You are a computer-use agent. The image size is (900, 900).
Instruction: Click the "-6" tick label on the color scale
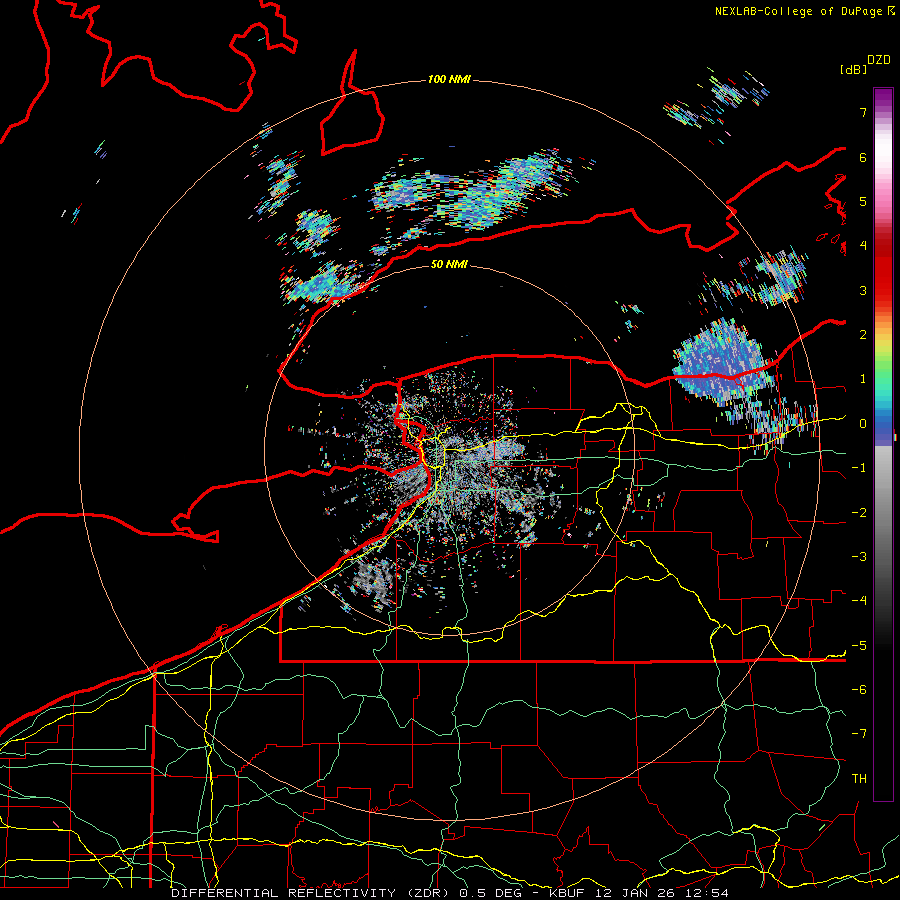pos(859,690)
